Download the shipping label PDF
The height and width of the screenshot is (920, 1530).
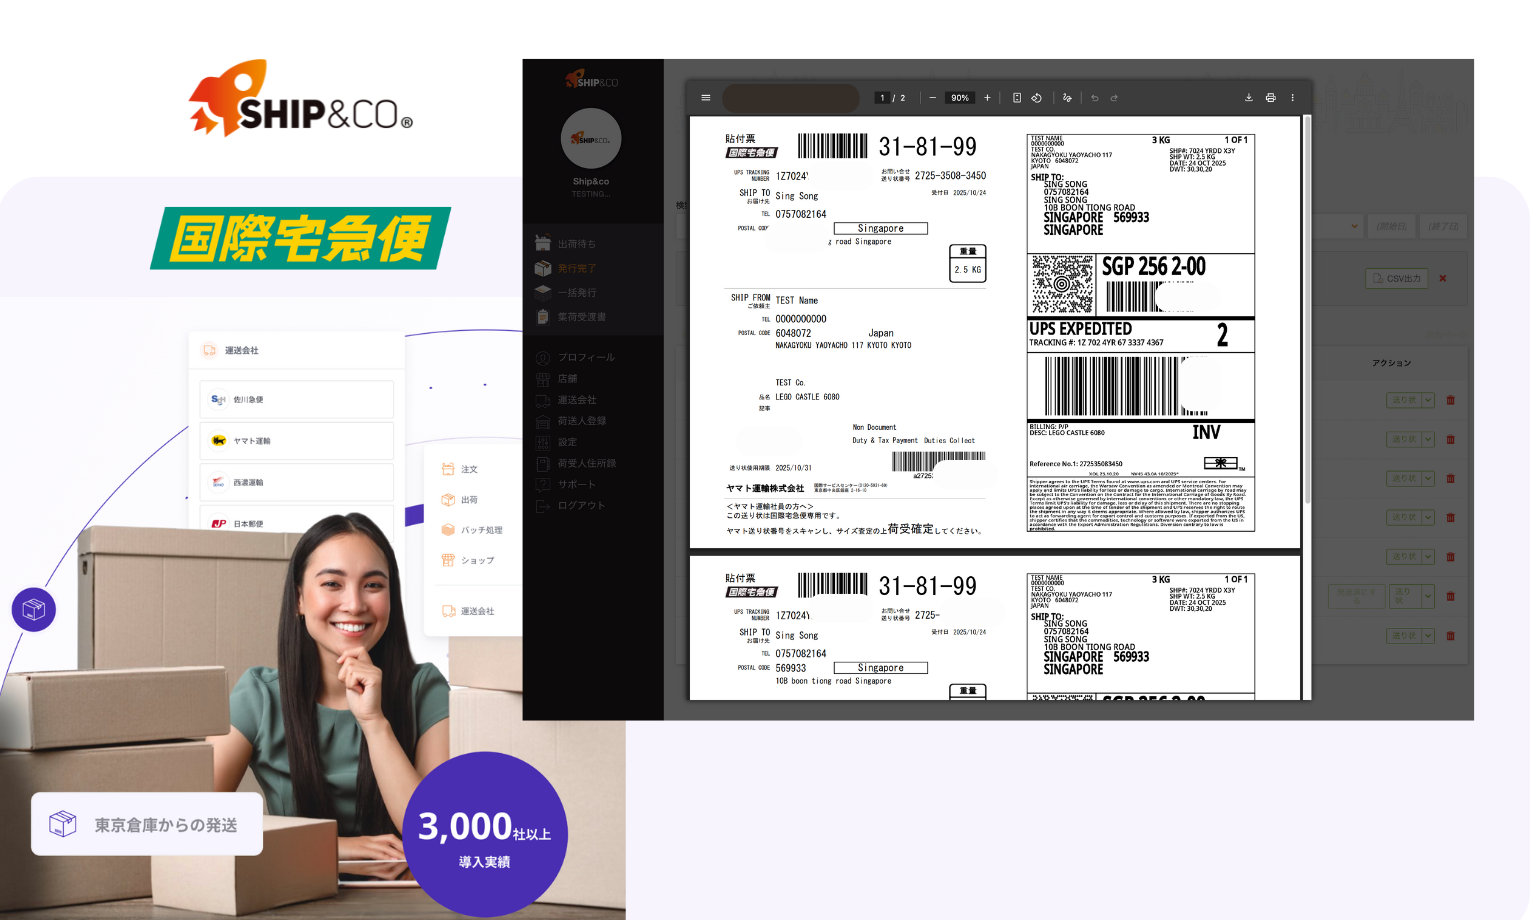1249,98
